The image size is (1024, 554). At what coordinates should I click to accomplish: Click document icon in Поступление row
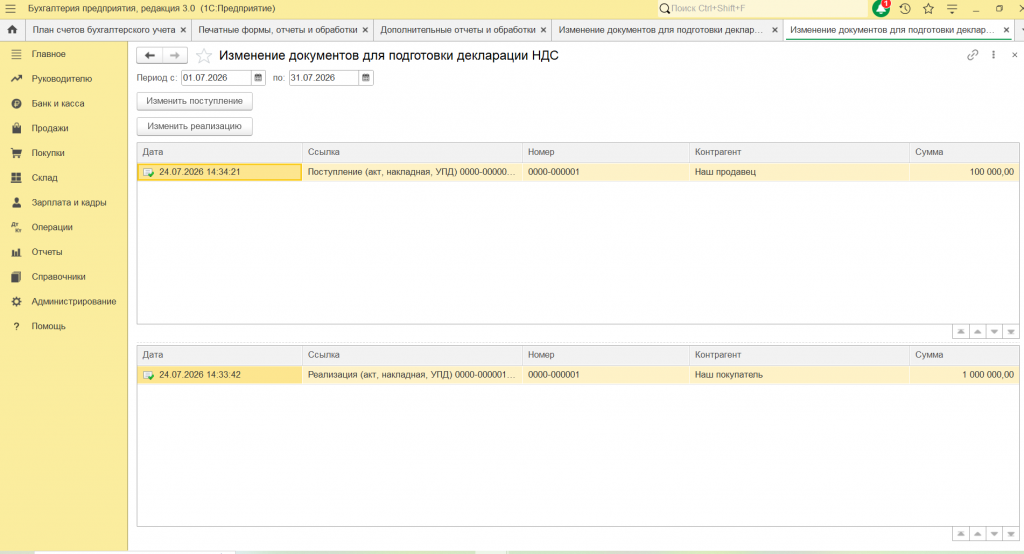[x=148, y=172]
